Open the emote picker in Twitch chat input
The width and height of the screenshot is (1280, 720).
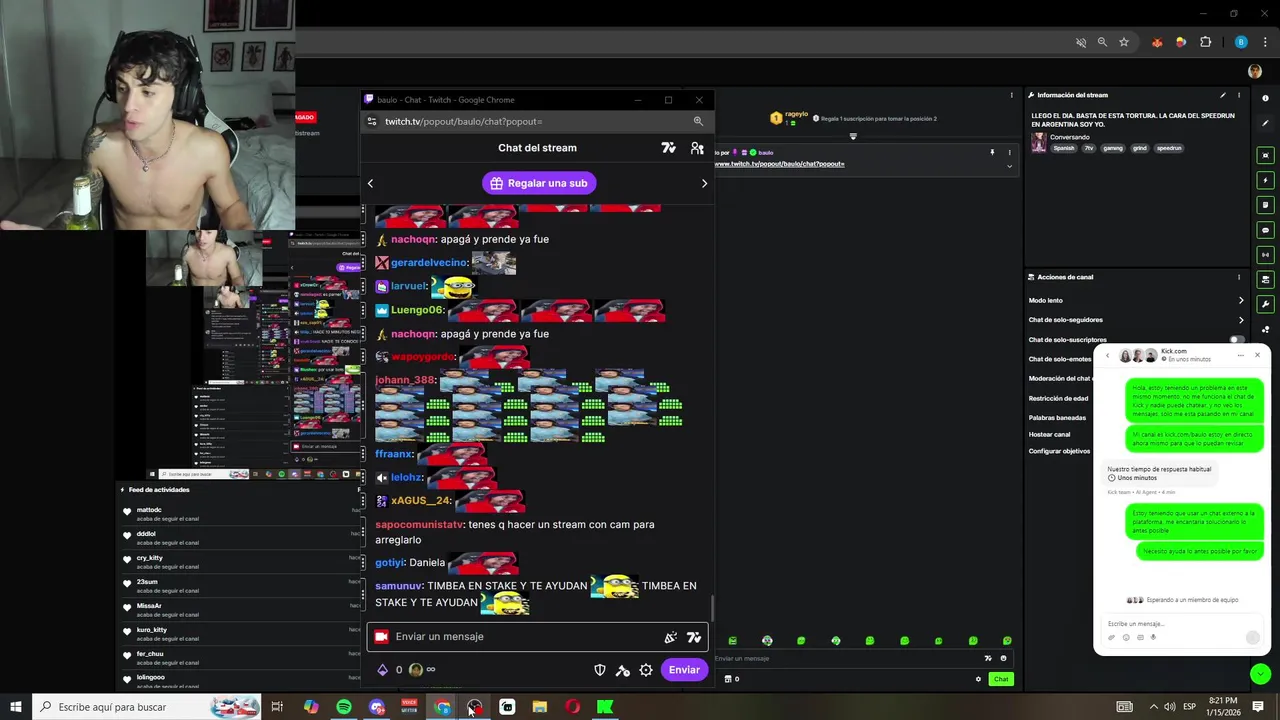[670, 637]
